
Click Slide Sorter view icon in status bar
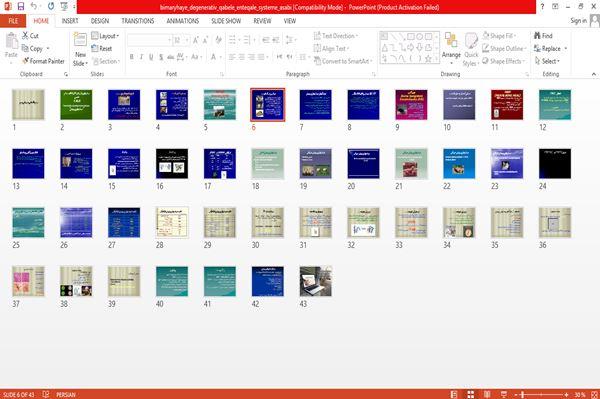[x=471, y=394]
